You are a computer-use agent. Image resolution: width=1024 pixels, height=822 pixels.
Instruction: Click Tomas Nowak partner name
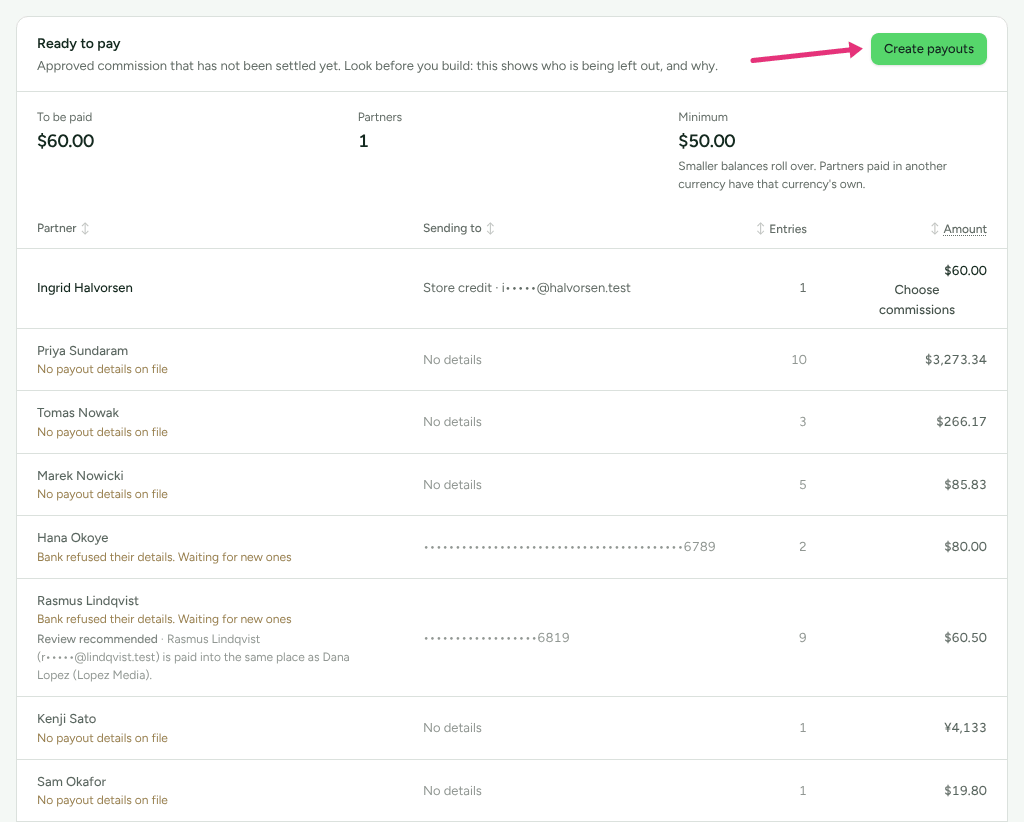78,413
